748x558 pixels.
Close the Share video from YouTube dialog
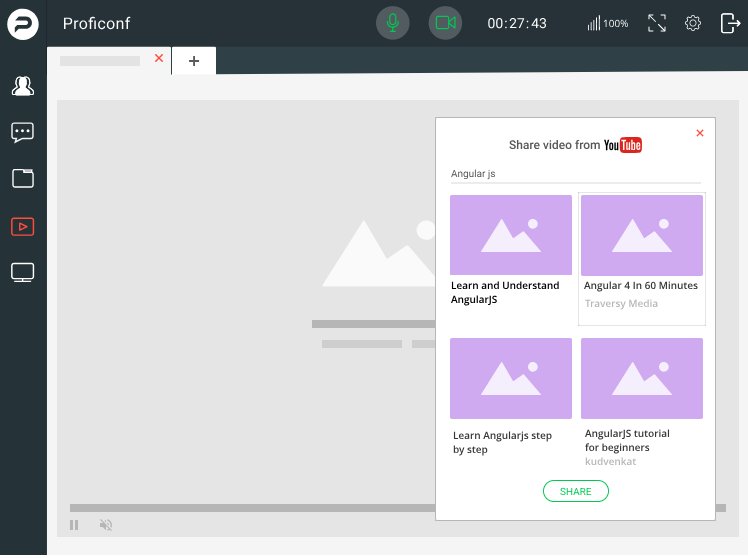click(699, 133)
